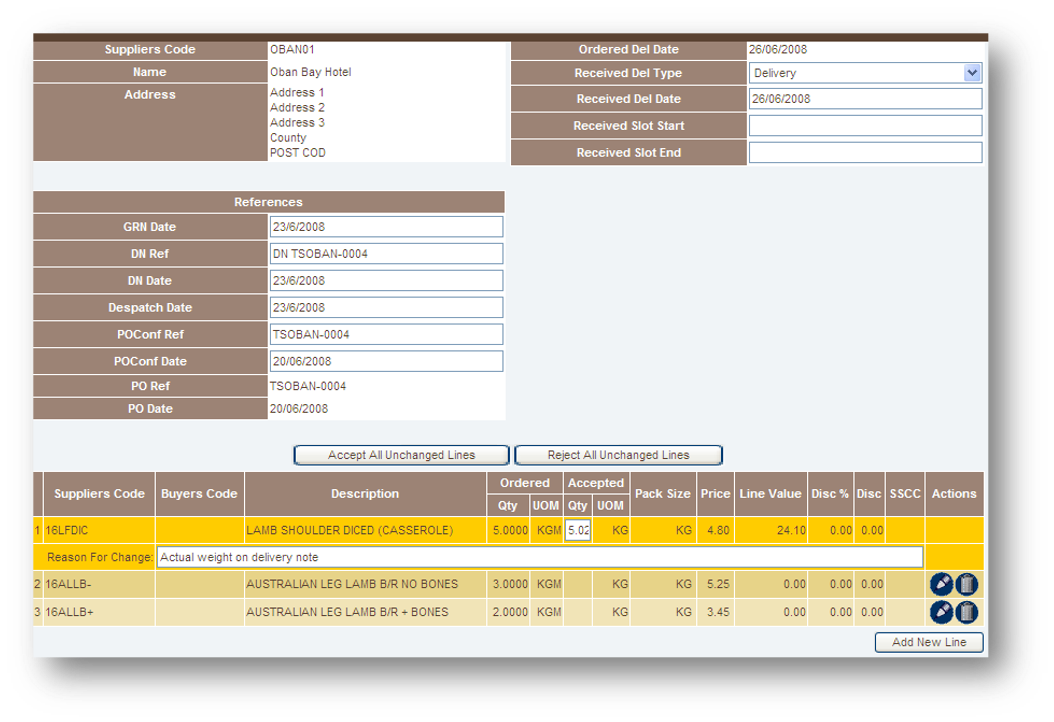1054x722 pixels.
Task: Select AUSTRALIAN LEG LAMB B/R NO BONES description
Action: click(352, 584)
